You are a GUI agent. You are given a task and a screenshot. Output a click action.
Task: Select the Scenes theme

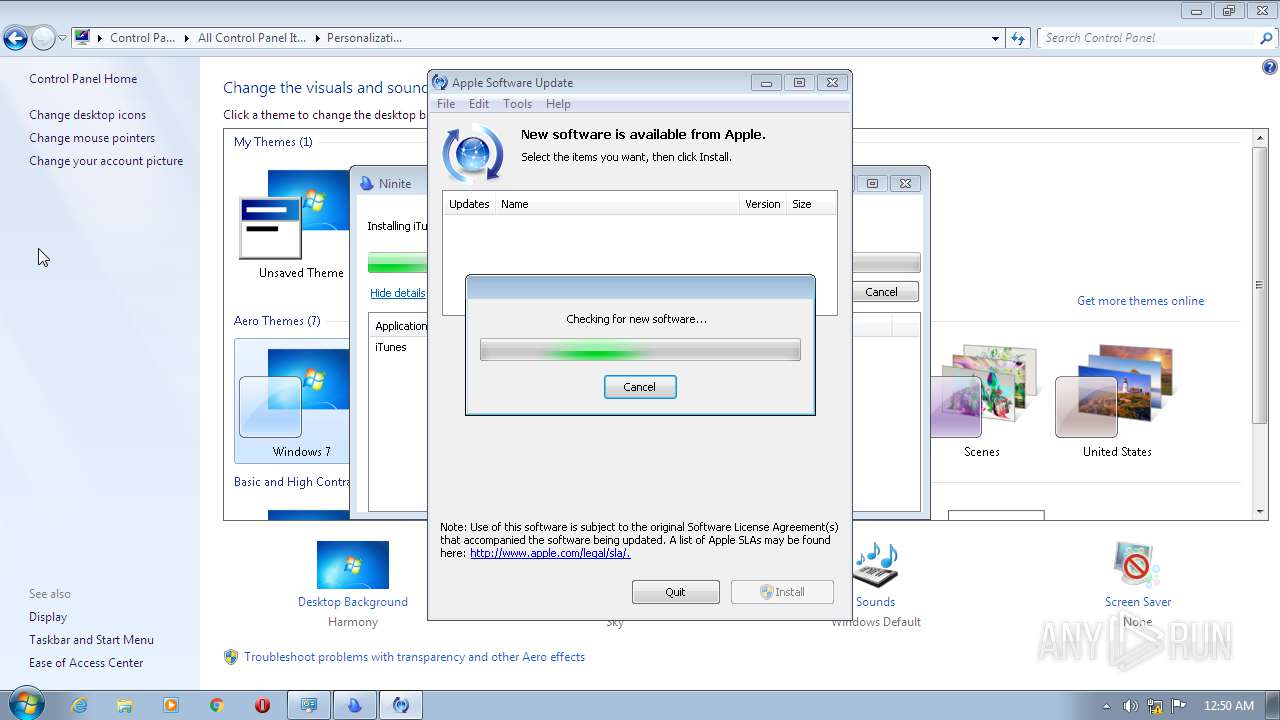point(982,401)
